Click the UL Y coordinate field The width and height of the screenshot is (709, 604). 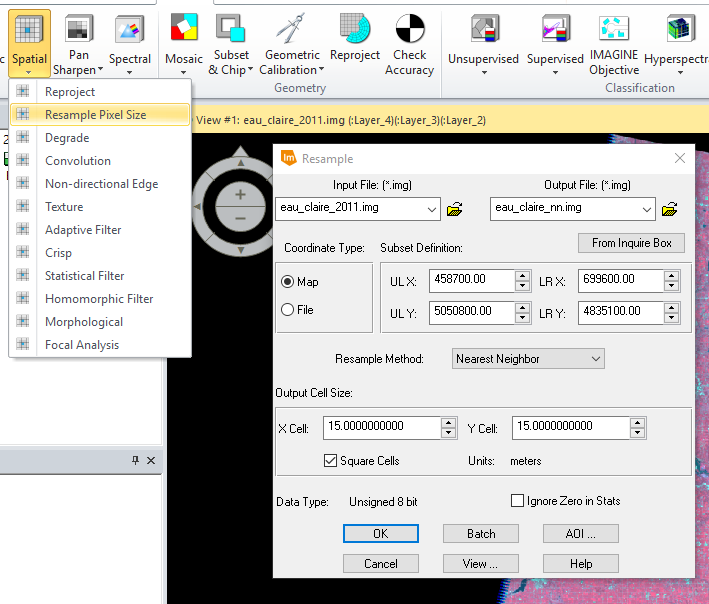(472, 312)
